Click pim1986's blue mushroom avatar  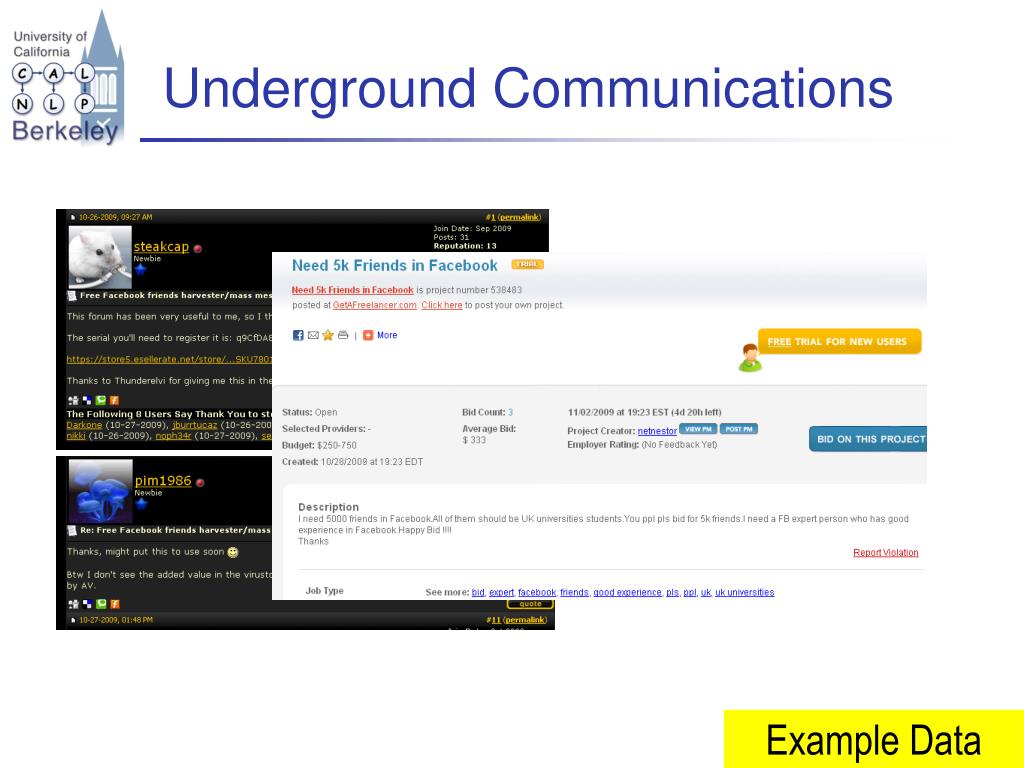click(x=101, y=490)
